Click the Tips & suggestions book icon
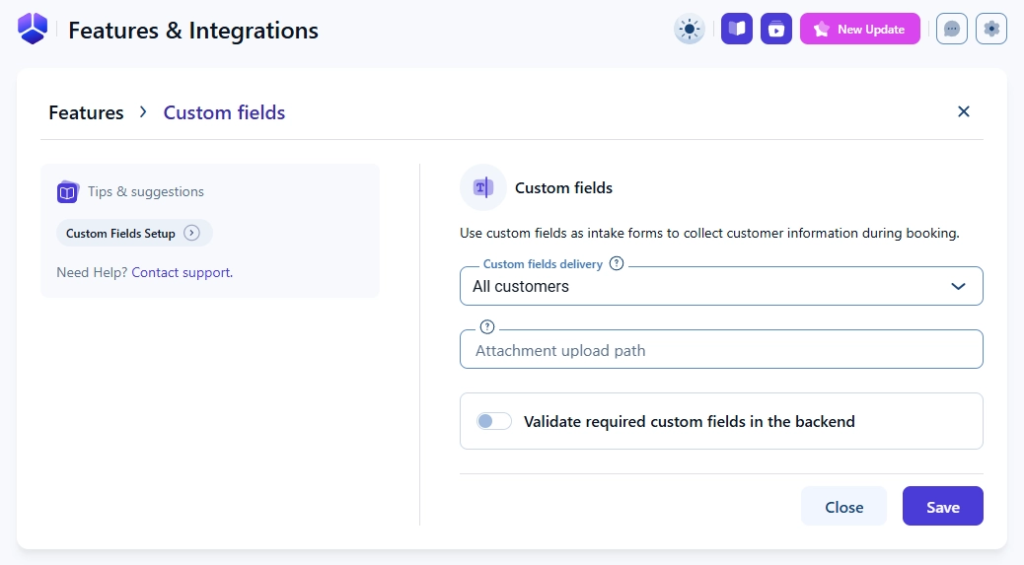This screenshot has width=1024, height=565. [x=68, y=192]
